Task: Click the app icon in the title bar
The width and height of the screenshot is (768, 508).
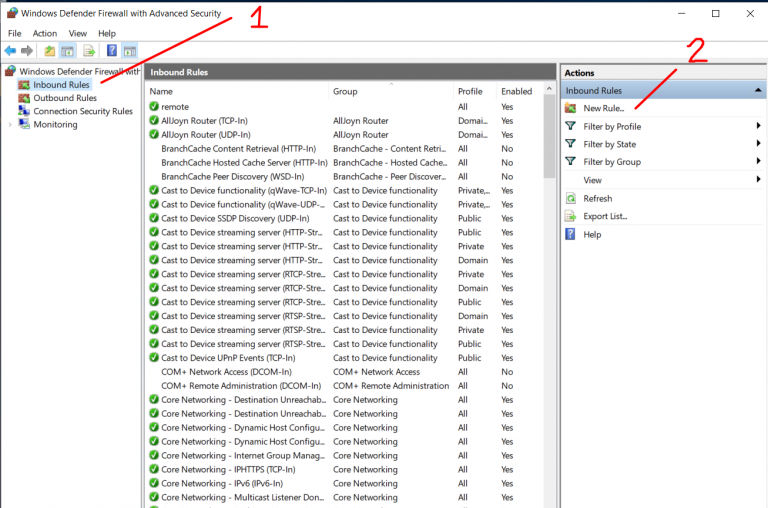Action: [x=12, y=13]
